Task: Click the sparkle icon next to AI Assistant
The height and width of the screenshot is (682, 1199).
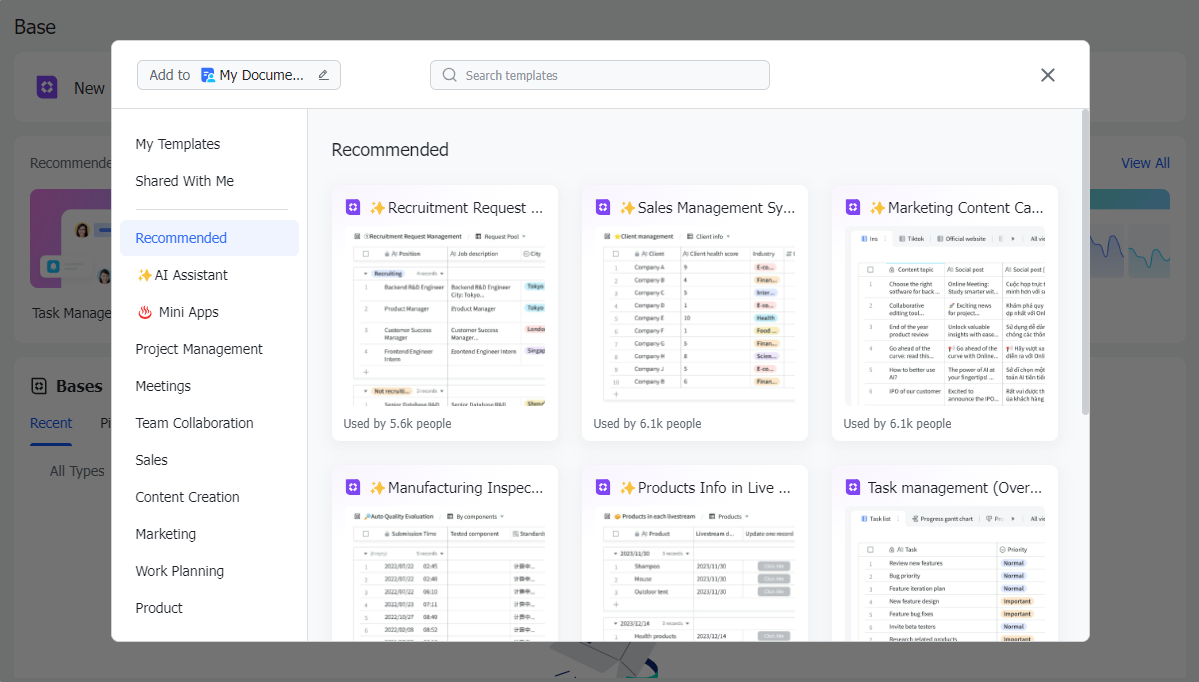Action: tap(144, 275)
